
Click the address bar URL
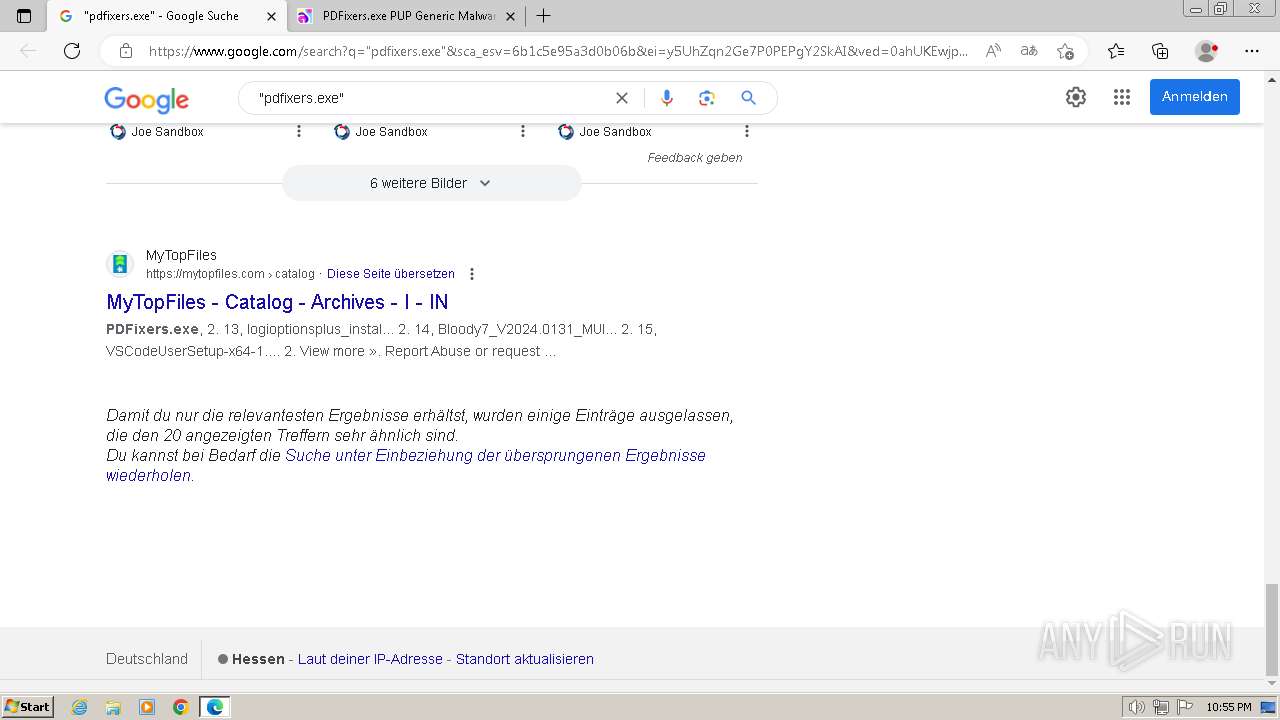(558, 51)
